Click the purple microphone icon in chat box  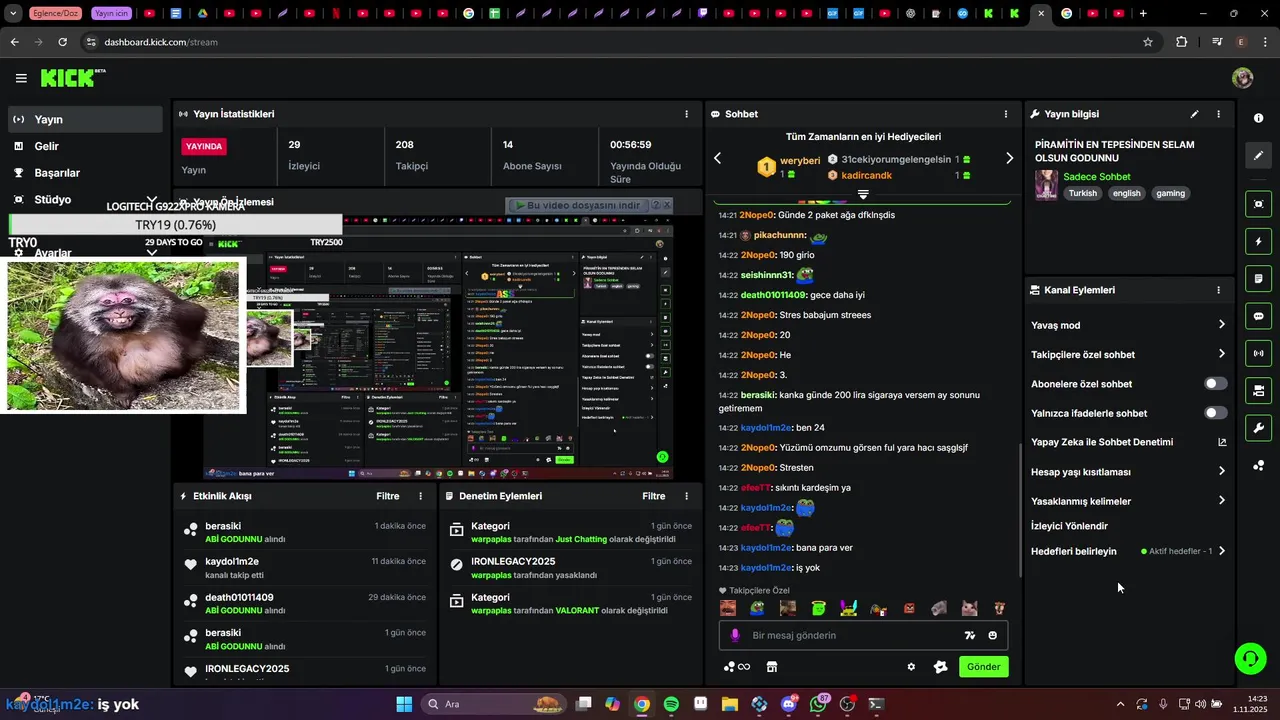point(735,635)
